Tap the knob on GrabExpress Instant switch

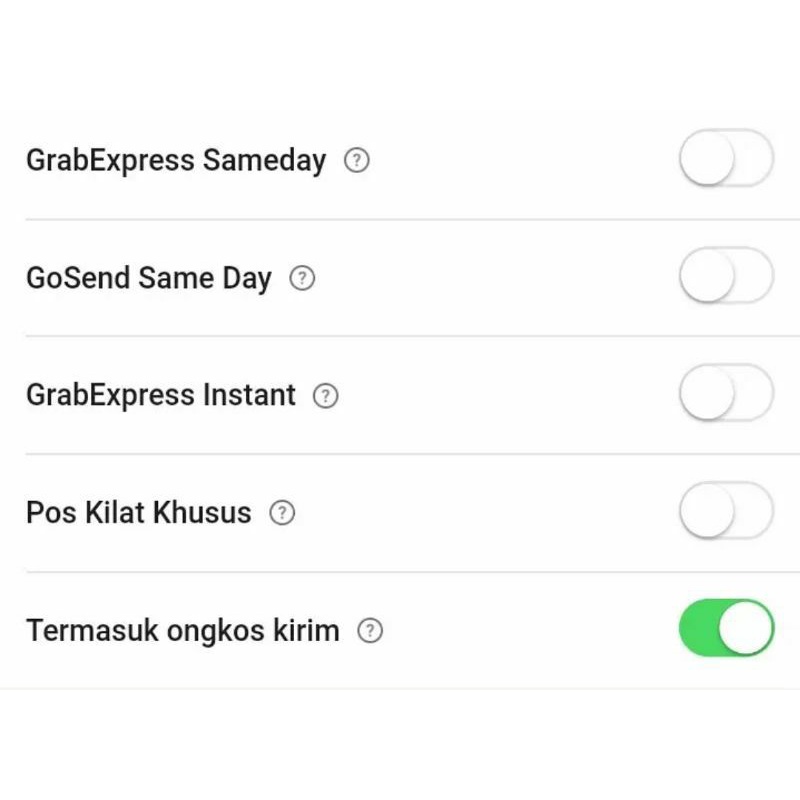[x=707, y=393]
